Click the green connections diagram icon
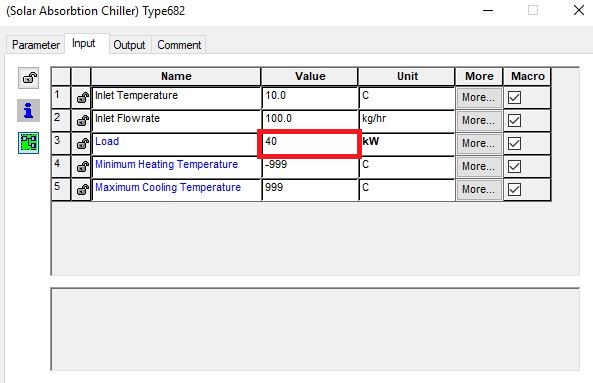 [x=28, y=143]
